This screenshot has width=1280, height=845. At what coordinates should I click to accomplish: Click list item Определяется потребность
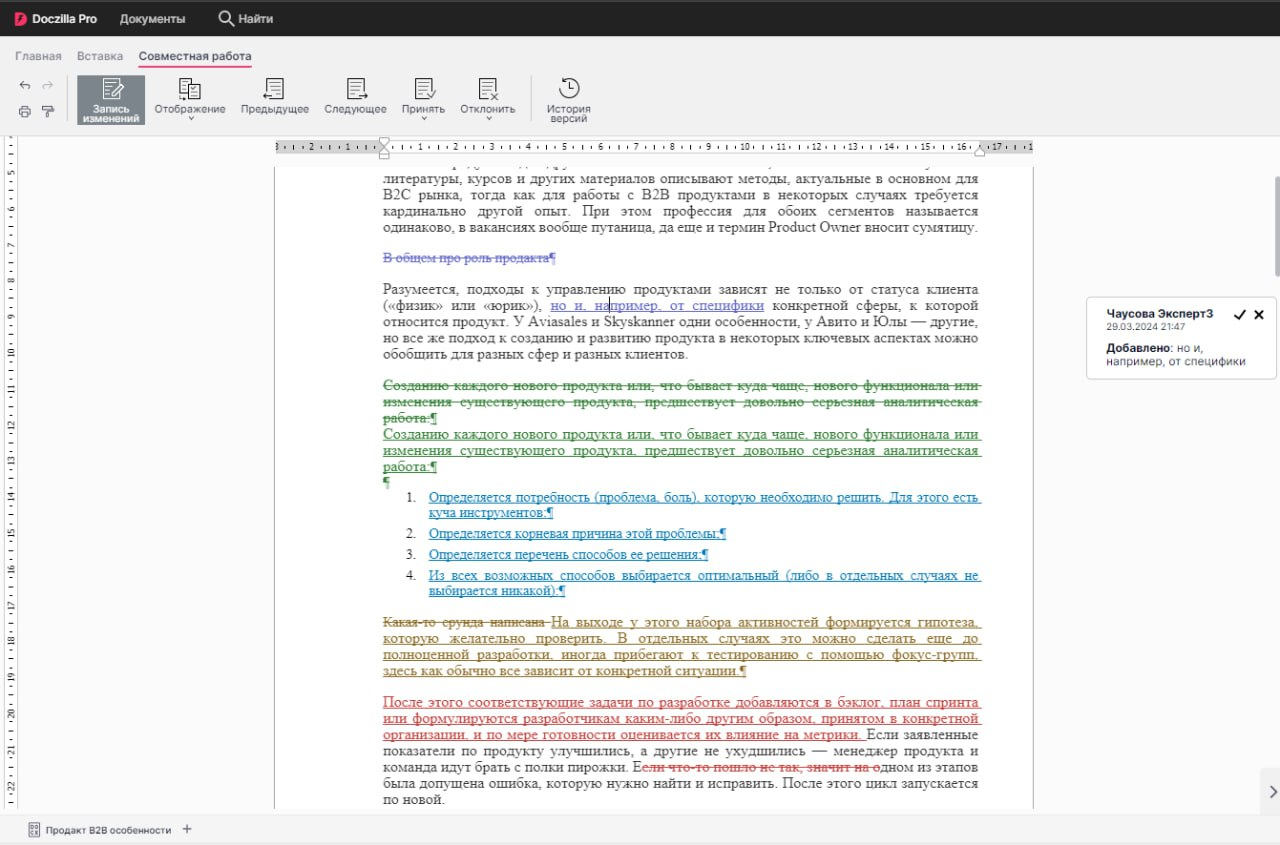tap(704, 505)
